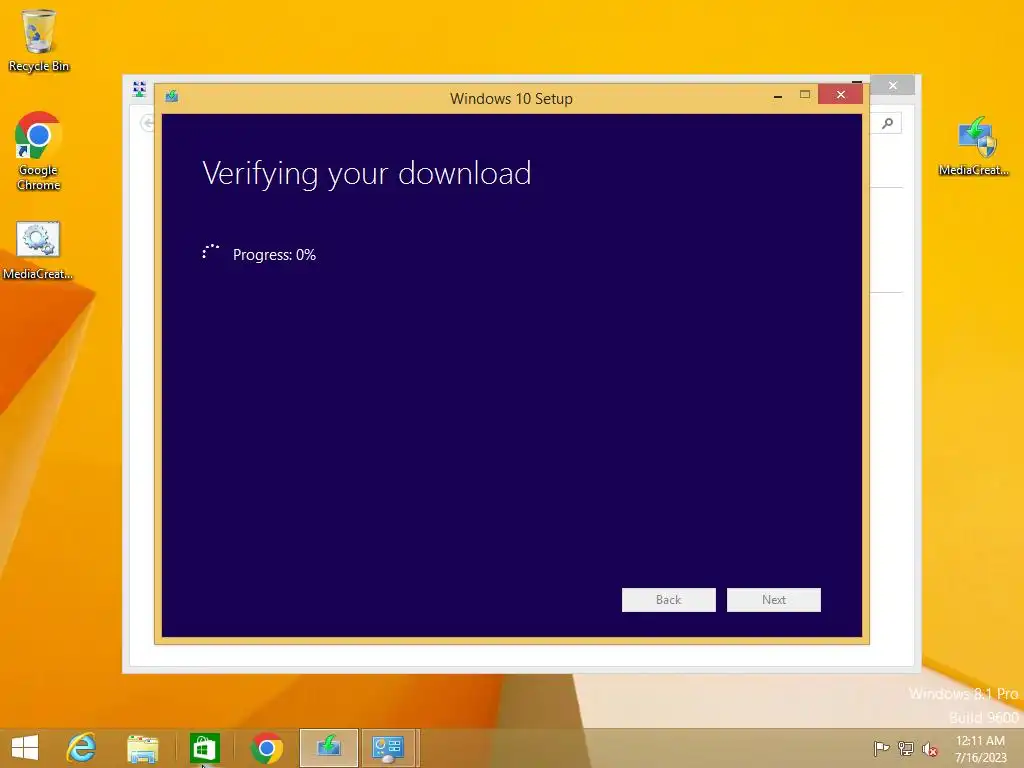1024x768 pixels.
Task: Launch Google Chrome from the taskbar
Action: (266, 748)
